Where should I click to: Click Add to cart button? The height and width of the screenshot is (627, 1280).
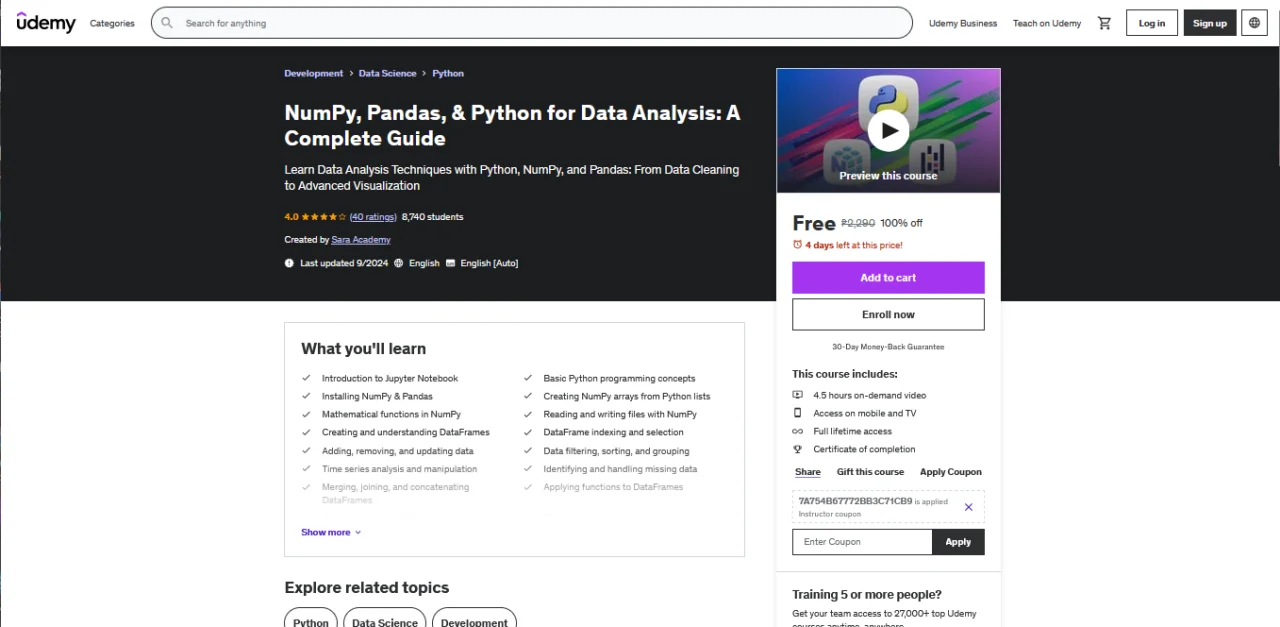point(888,278)
